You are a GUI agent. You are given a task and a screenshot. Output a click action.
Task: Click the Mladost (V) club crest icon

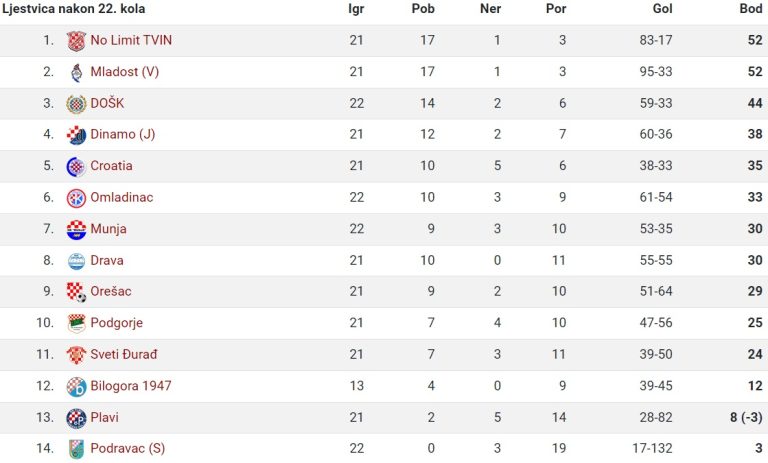tap(76, 73)
